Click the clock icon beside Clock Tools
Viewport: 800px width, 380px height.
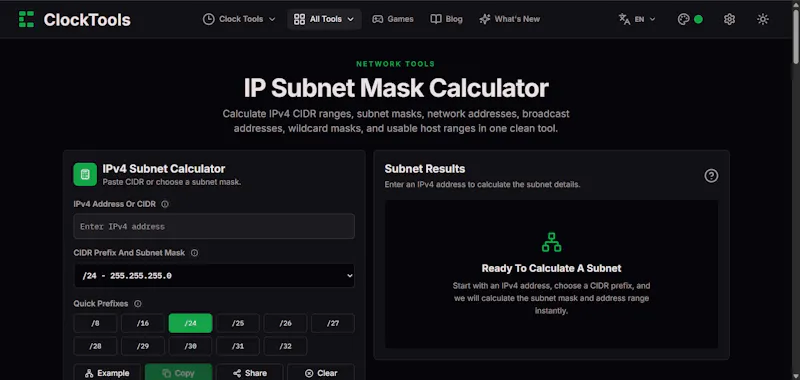point(208,19)
